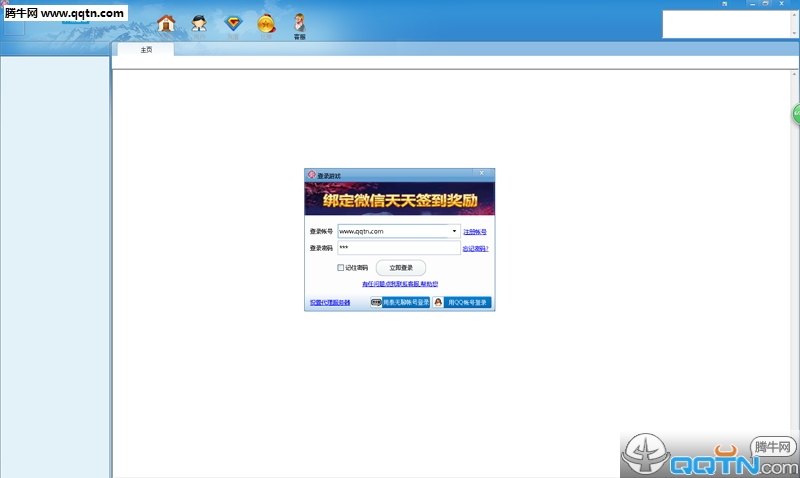Image resolution: width=800 pixels, height=478 pixels.
Task: Toggle the remember password (记住密码) checkbox
Action: click(341, 268)
